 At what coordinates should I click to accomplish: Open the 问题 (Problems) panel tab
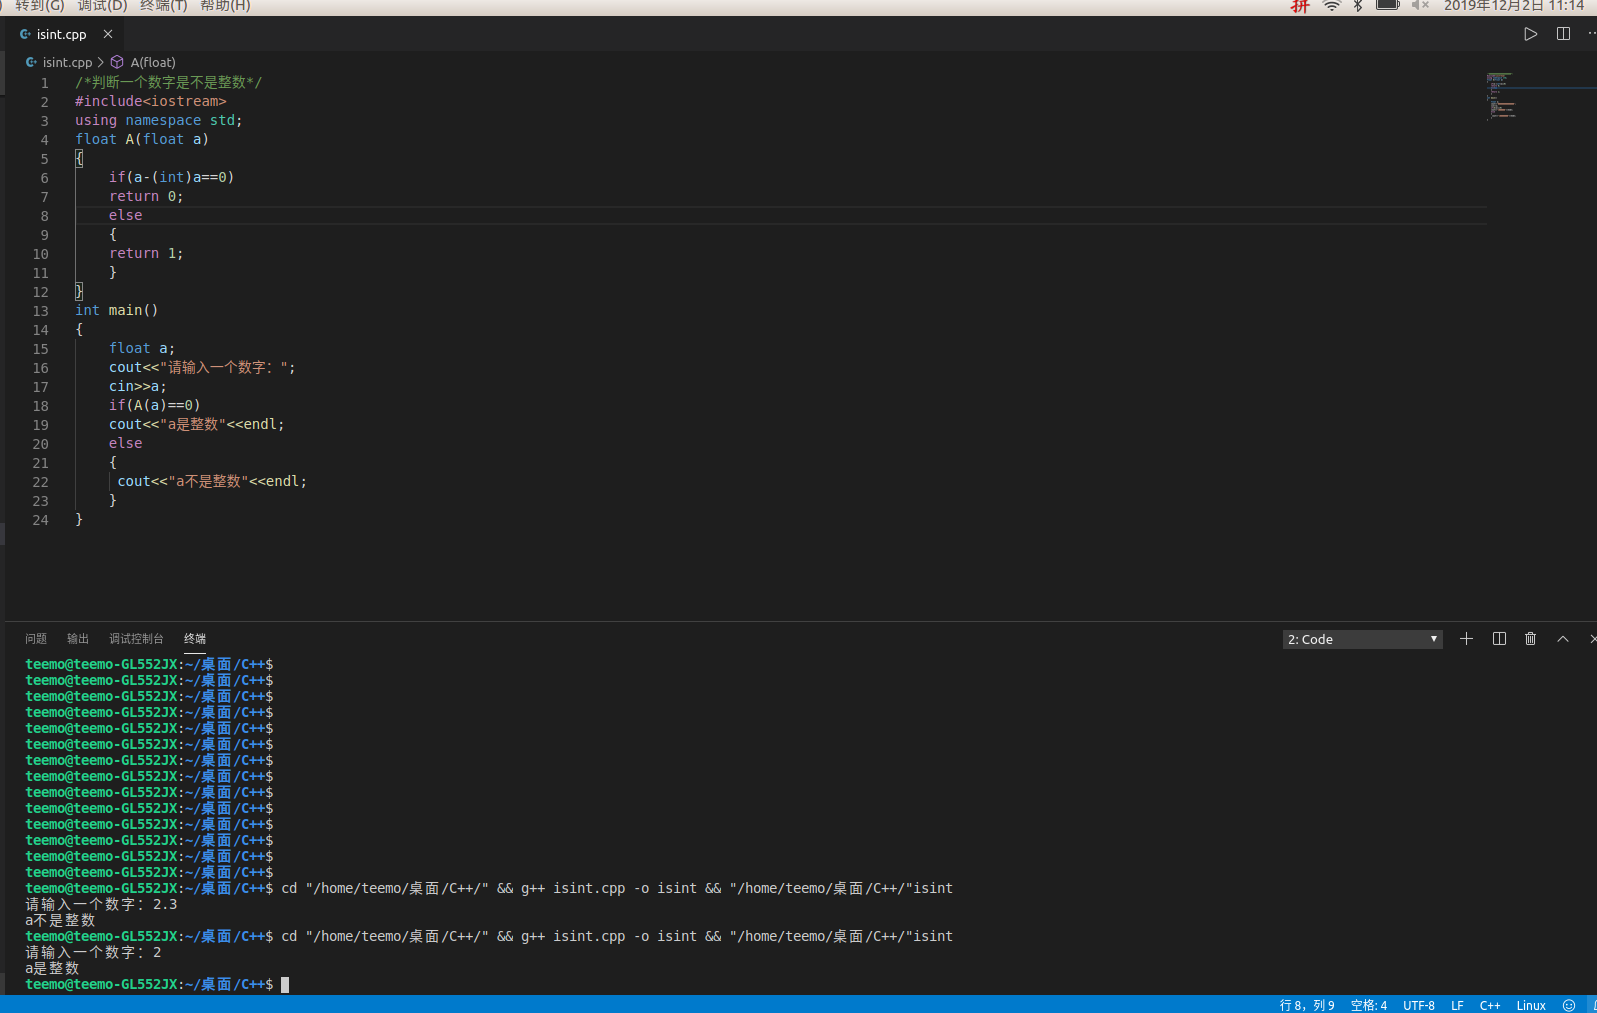[36, 638]
